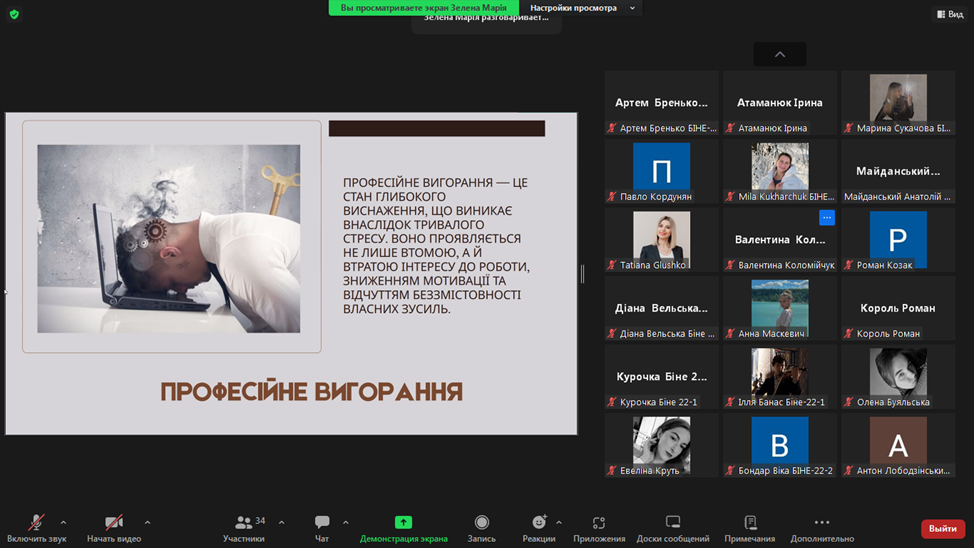Viewport: 974px width, 548px height.
Task: Turn on camera with Начать видео
Action: click(x=114, y=527)
